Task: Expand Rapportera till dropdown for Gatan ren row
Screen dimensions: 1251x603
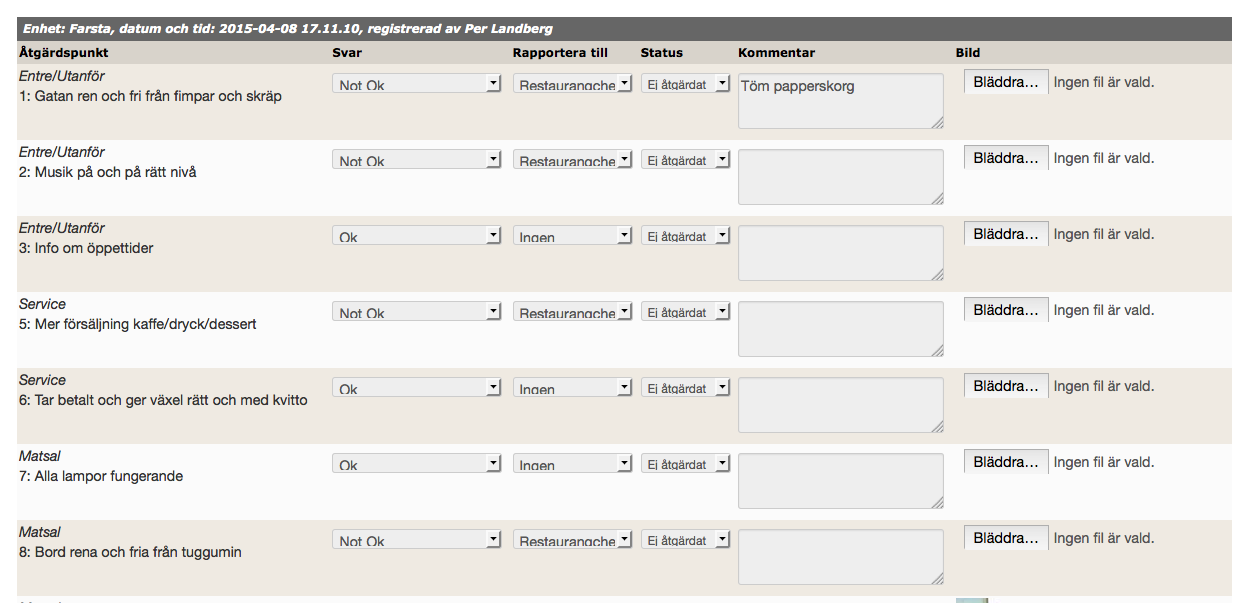Action: [573, 85]
